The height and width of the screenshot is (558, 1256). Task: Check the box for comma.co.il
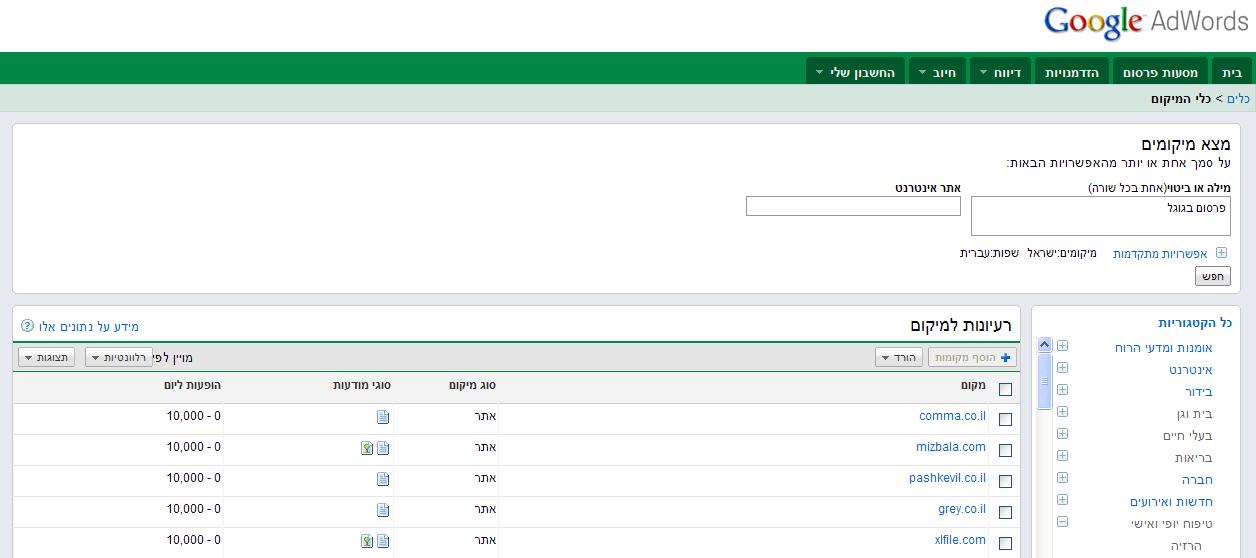coord(1005,420)
